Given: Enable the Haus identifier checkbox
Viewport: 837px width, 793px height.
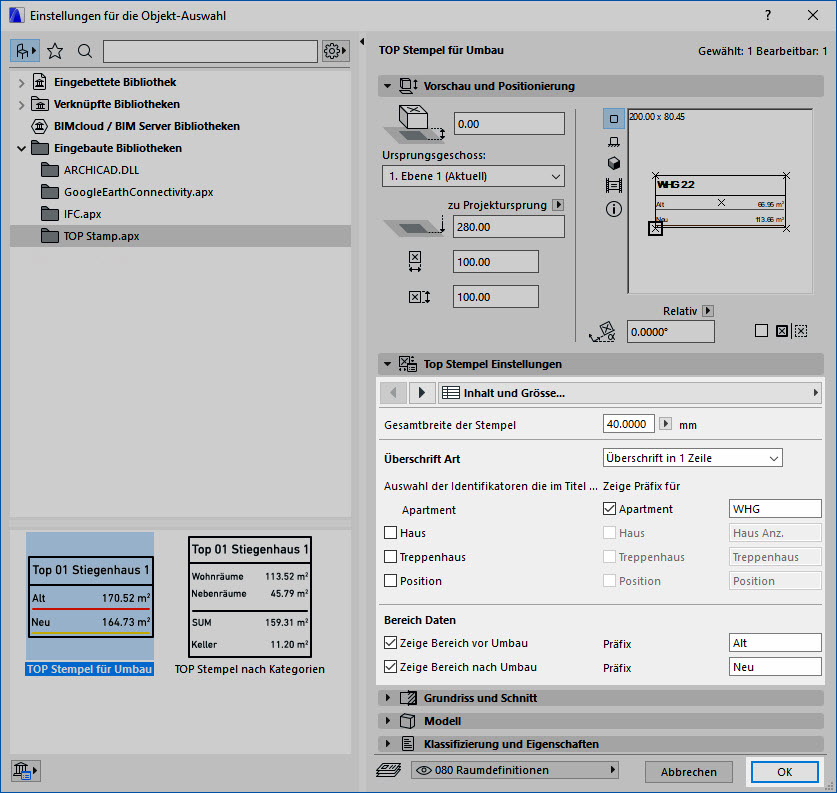Looking at the screenshot, I should (x=391, y=533).
